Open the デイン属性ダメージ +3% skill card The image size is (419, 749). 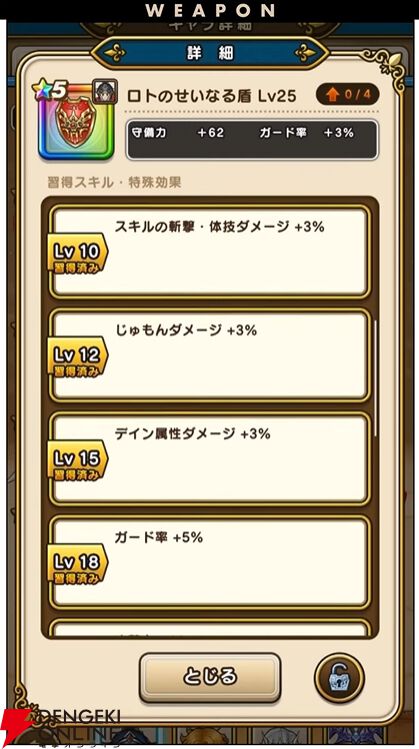coord(210,459)
